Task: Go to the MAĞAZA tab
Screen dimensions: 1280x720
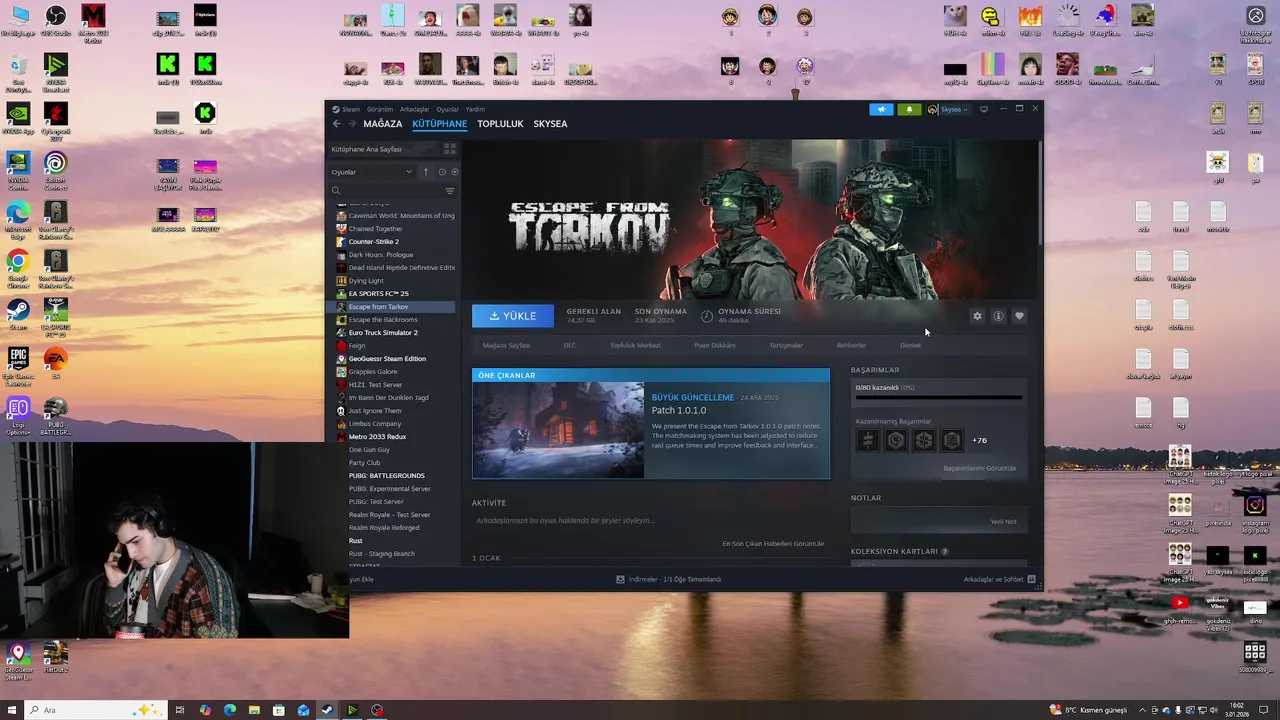Action: pyautogui.click(x=383, y=124)
